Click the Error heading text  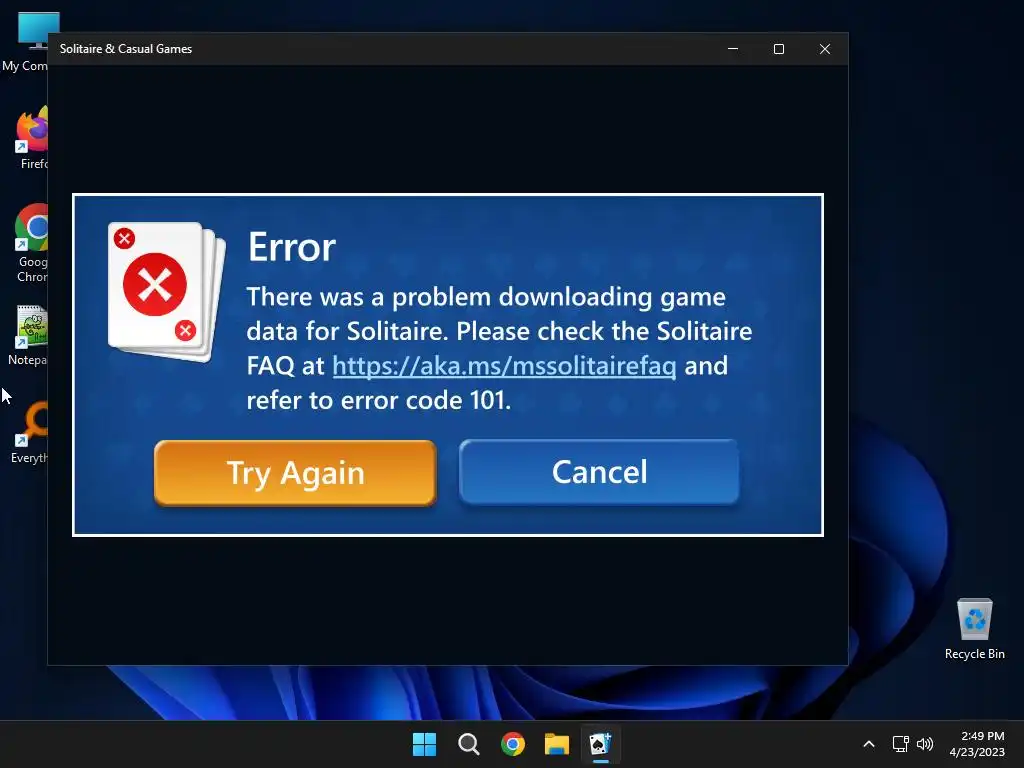[291, 248]
